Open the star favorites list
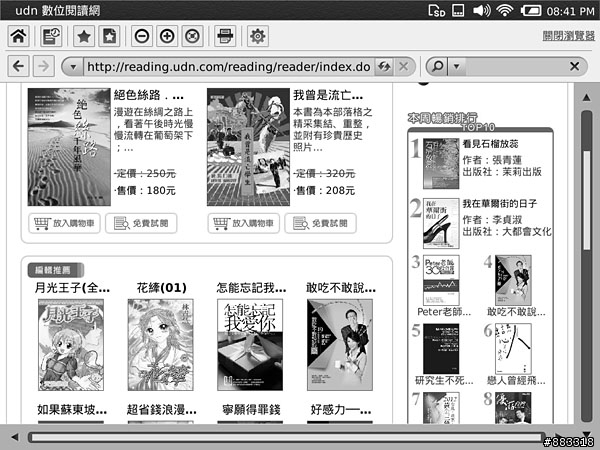 [x=84, y=36]
